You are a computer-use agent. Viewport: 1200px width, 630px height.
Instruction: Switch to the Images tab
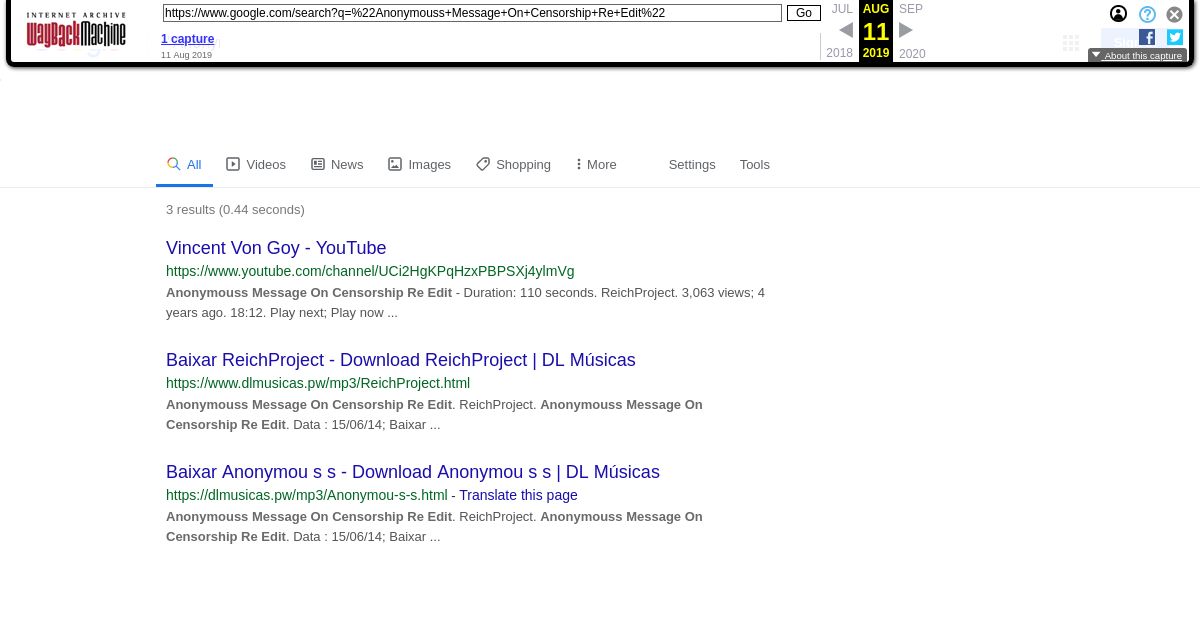[419, 164]
